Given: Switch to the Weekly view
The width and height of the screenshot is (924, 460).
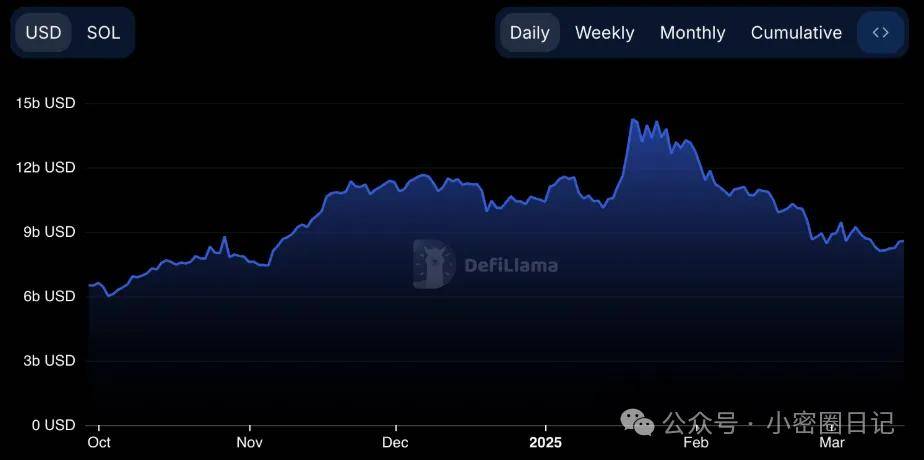Looking at the screenshot, I should tap(605, 32).
